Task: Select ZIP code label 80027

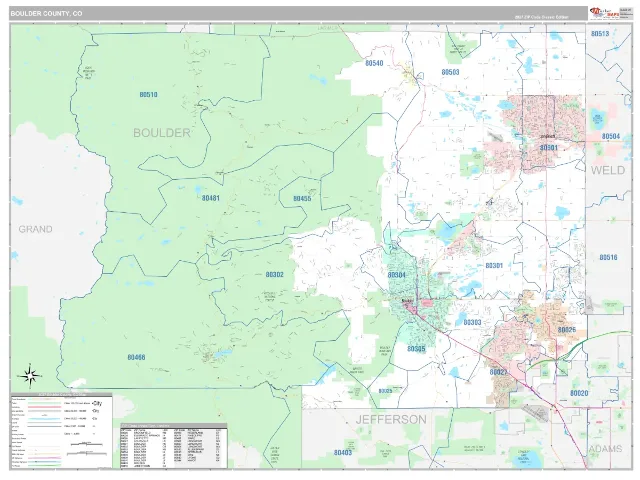Action: (498, 372)
